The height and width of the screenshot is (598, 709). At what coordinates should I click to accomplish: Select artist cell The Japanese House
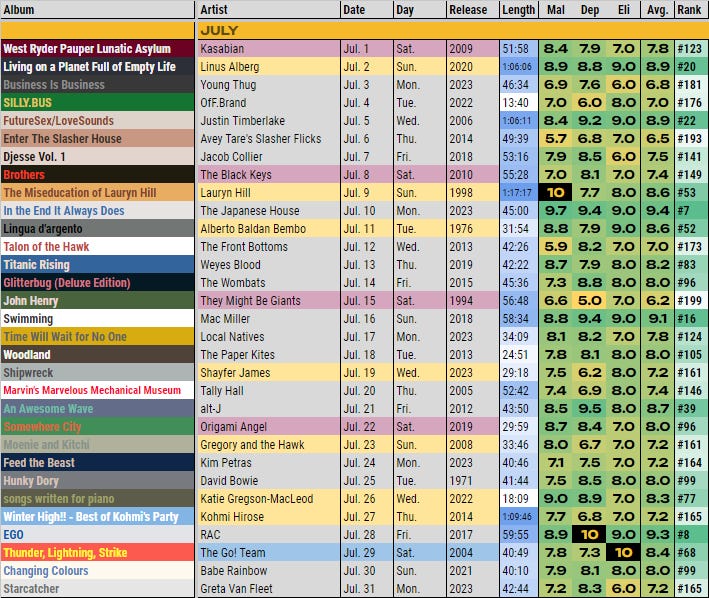pyautogui.click(x=269, y=211)
